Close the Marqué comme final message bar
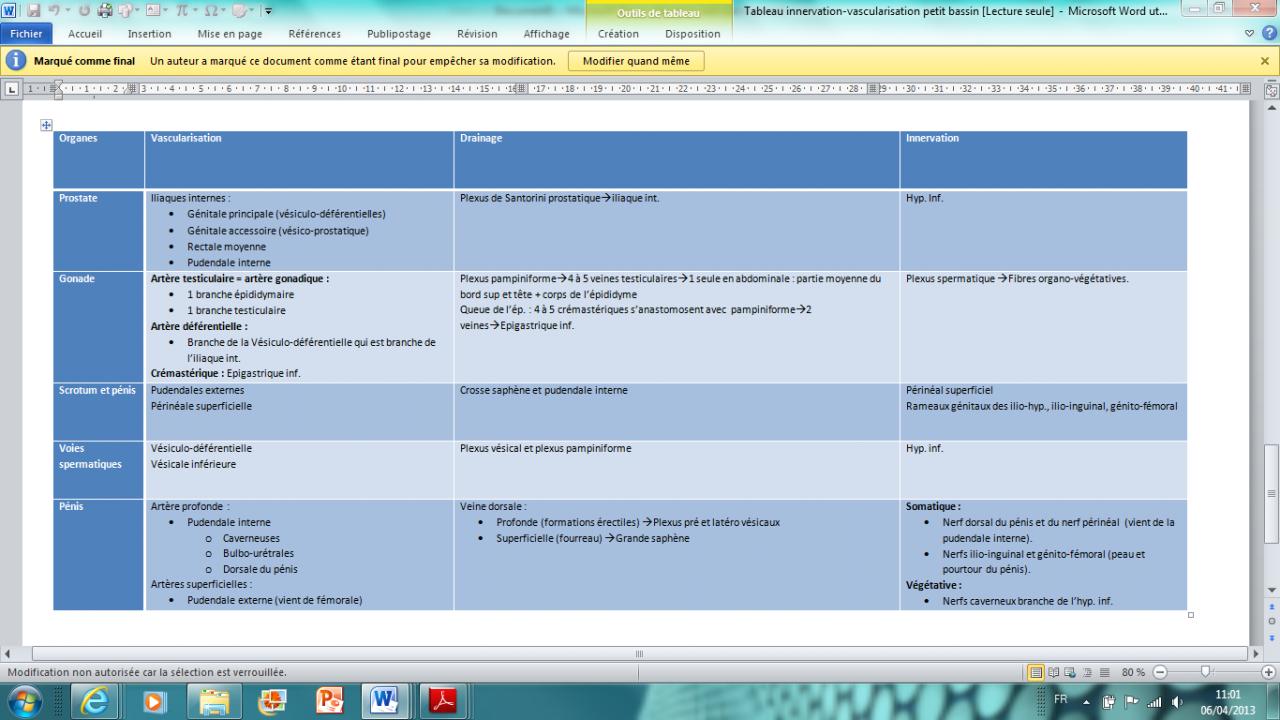1280x720 pixels. point(1265,61)
